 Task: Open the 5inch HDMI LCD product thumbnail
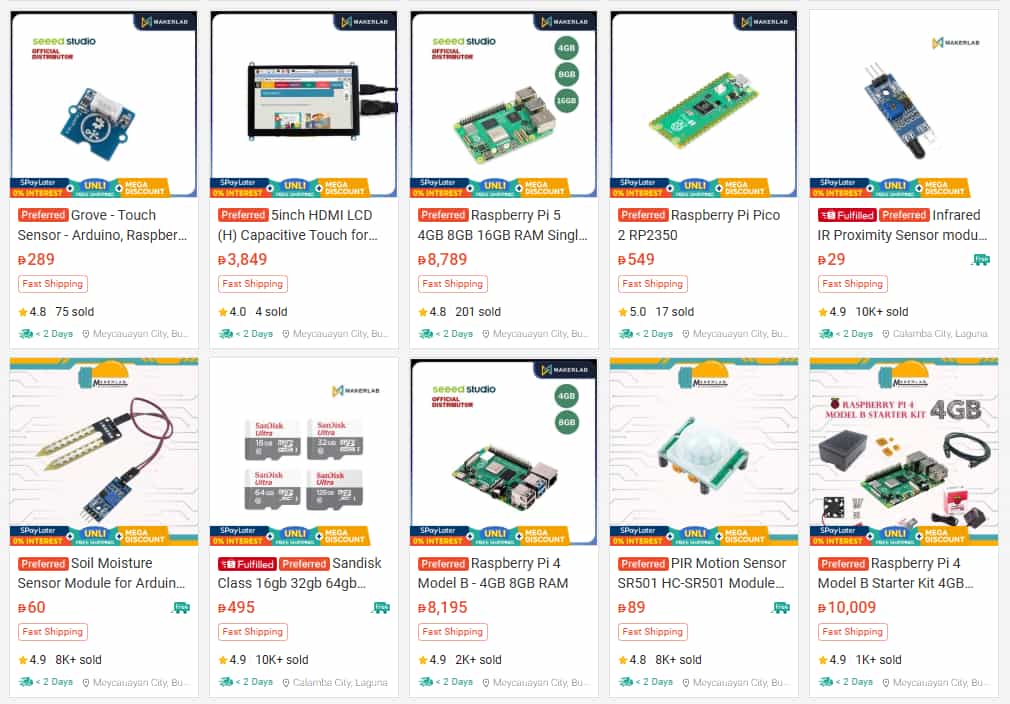click(304, 104)
